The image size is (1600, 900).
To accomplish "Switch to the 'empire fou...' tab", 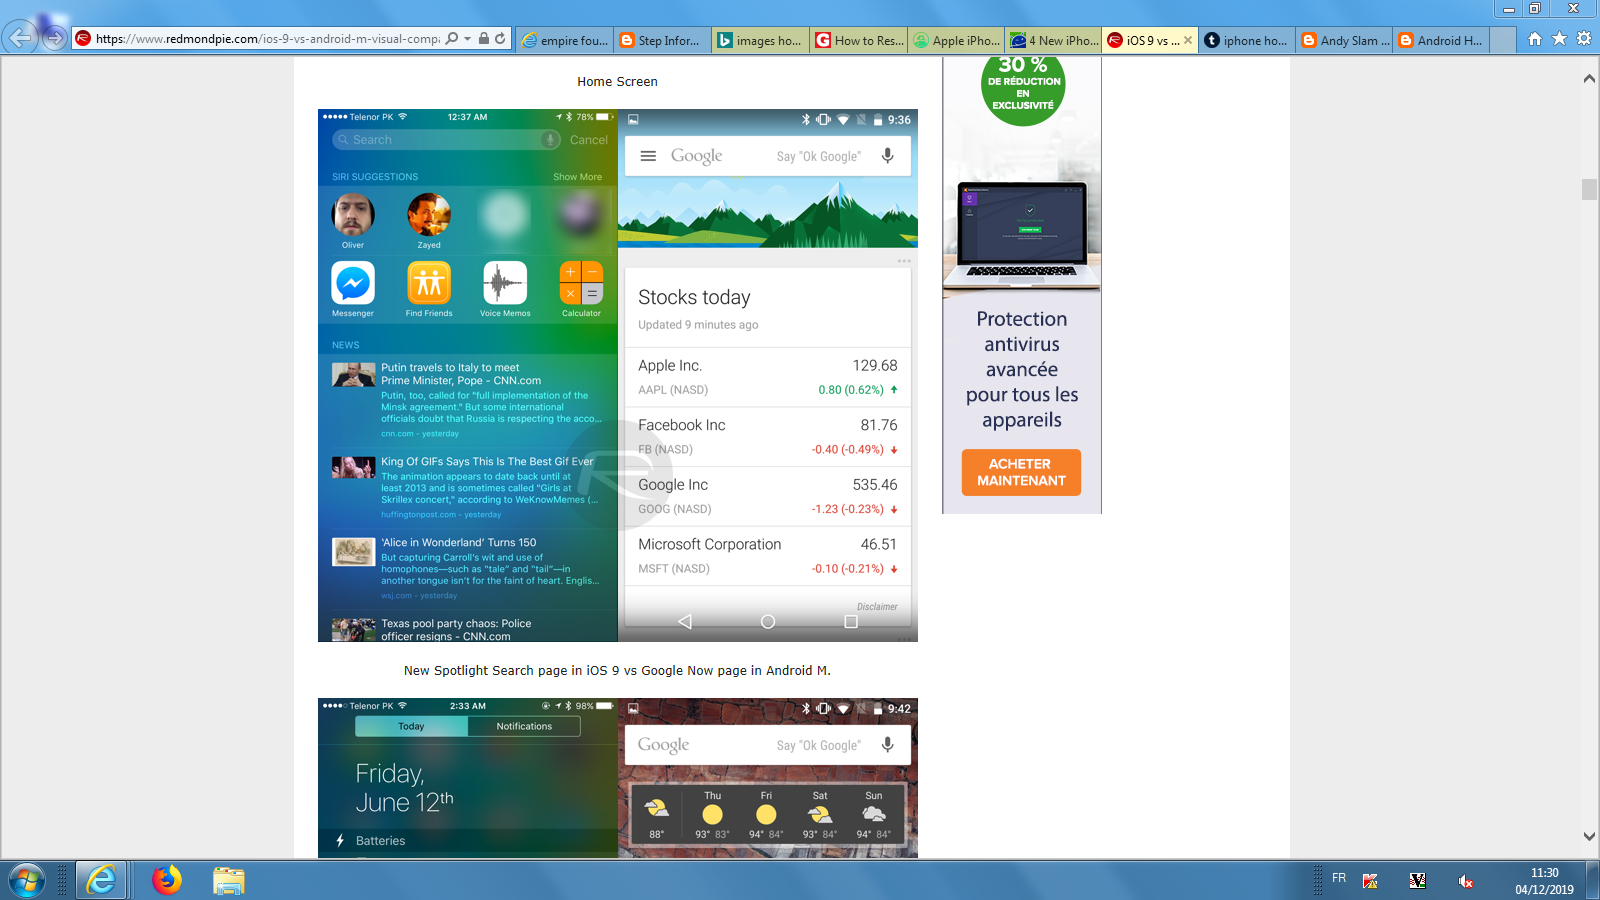I will click(x=565, y=40).
